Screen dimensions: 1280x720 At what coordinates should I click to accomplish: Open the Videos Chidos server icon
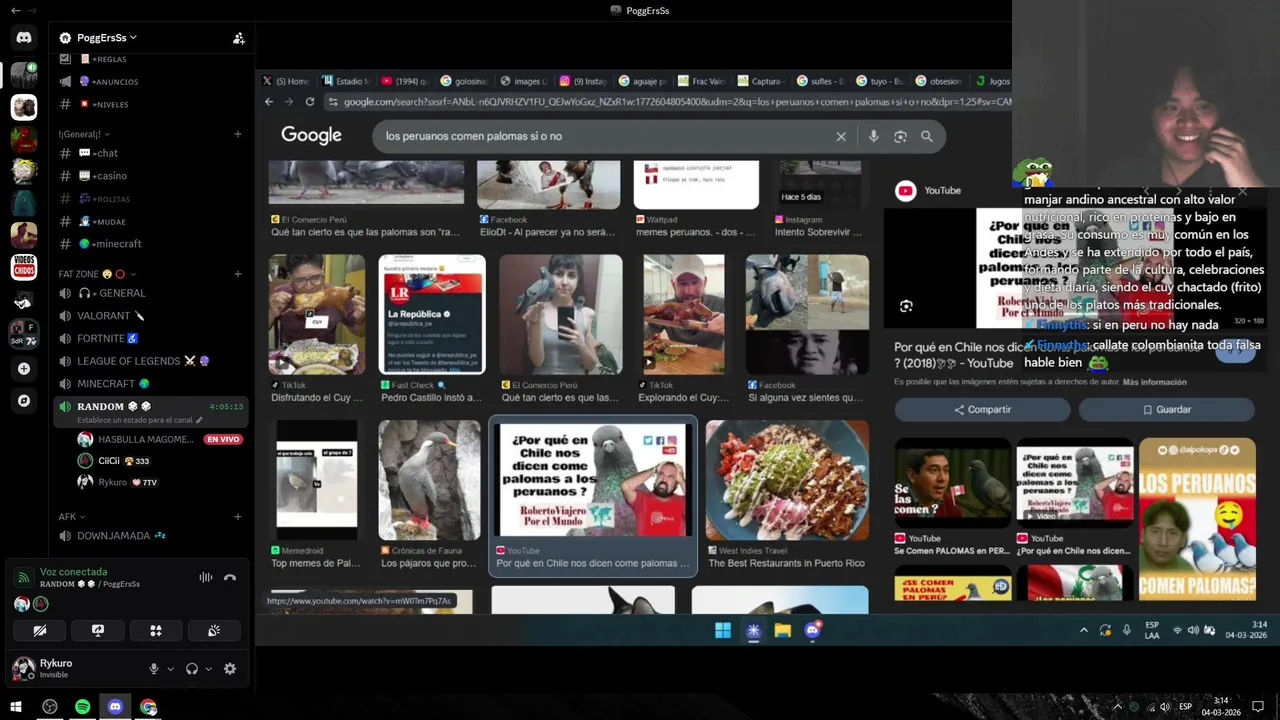(x=24, y=267)
